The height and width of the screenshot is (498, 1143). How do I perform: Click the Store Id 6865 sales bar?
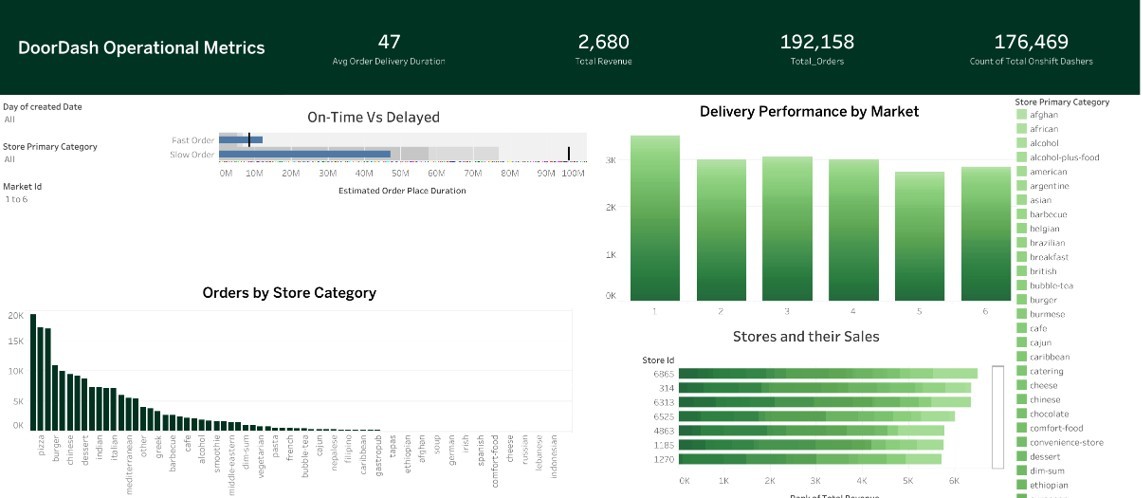point(828,373)
